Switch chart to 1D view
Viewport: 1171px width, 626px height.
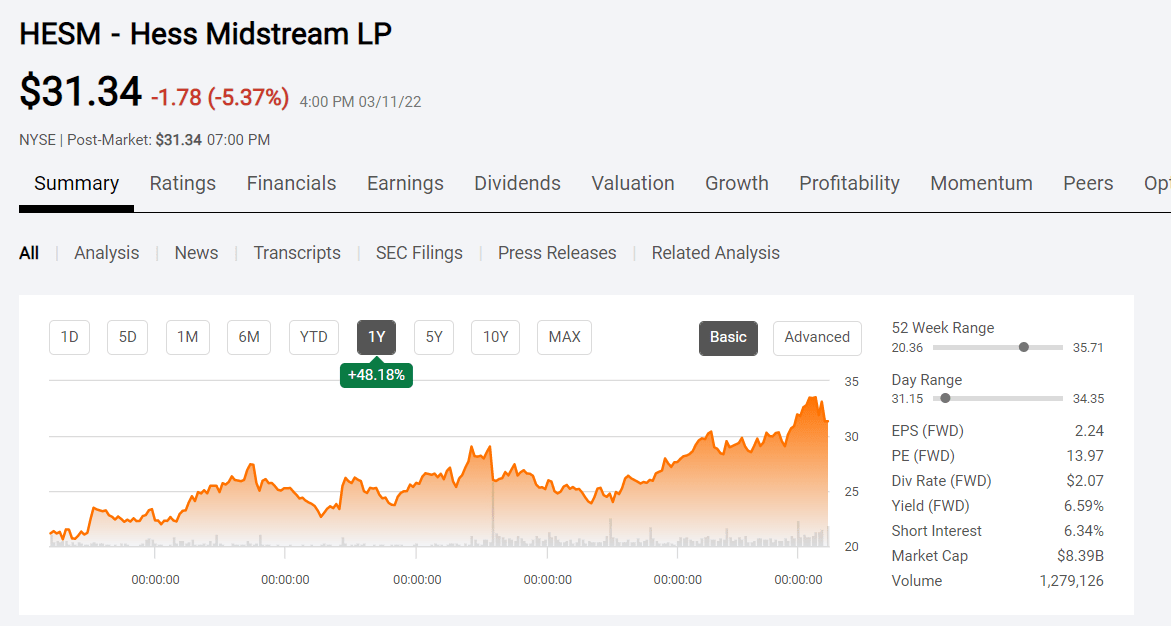[x=69, y=337]
